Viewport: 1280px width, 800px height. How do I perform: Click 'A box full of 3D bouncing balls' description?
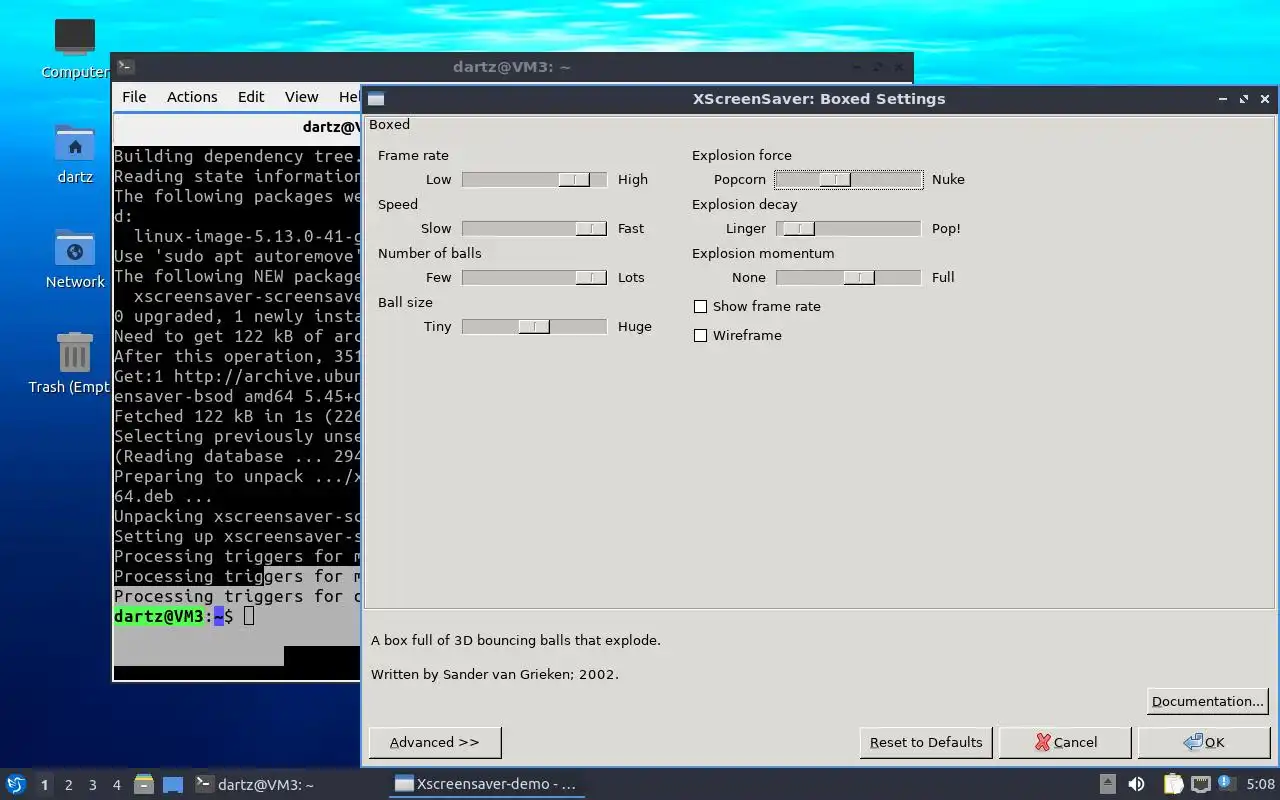[516, 640]
